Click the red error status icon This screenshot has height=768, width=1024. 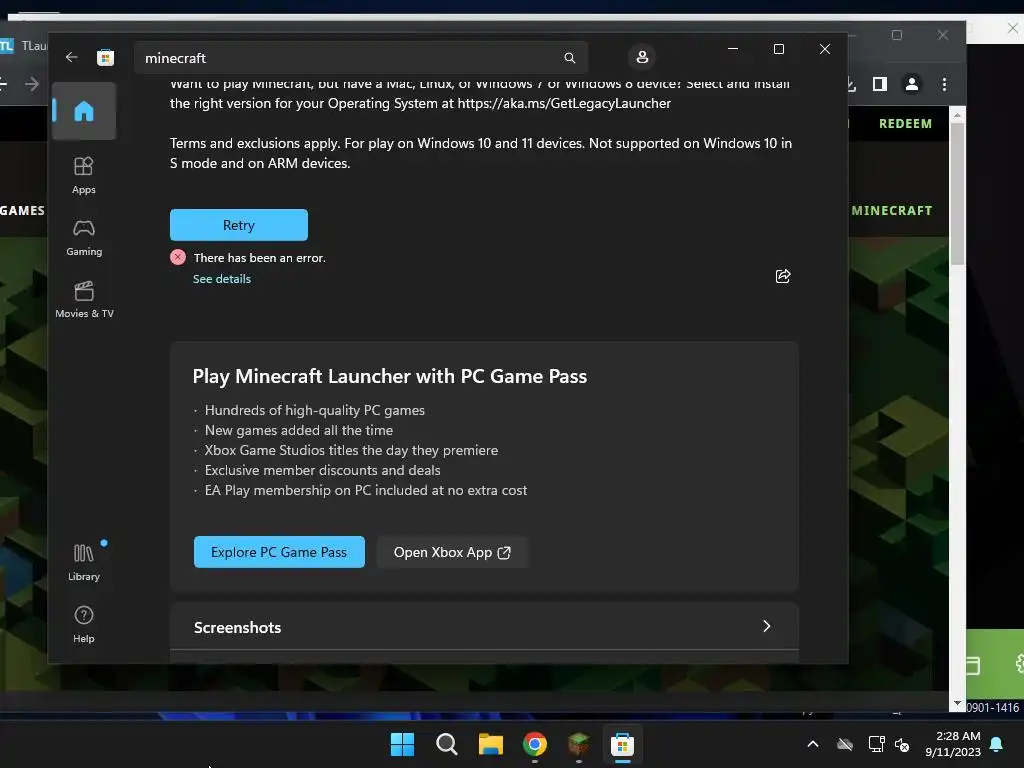click(x=178, y=257)
